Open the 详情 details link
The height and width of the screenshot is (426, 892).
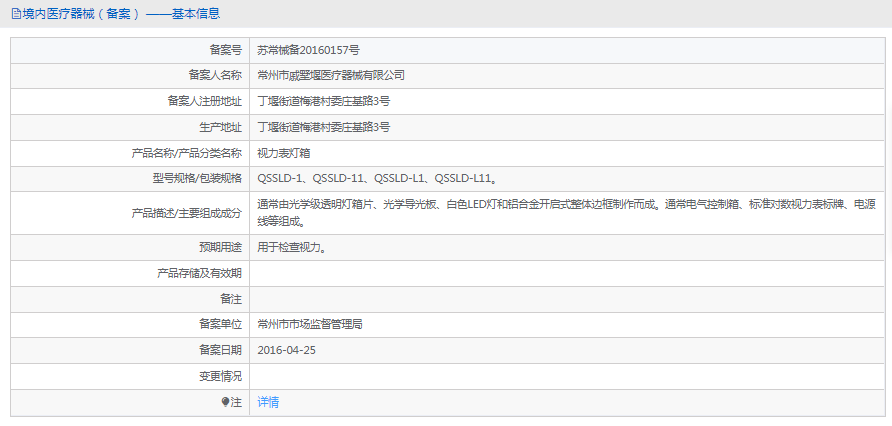point(268,402)
